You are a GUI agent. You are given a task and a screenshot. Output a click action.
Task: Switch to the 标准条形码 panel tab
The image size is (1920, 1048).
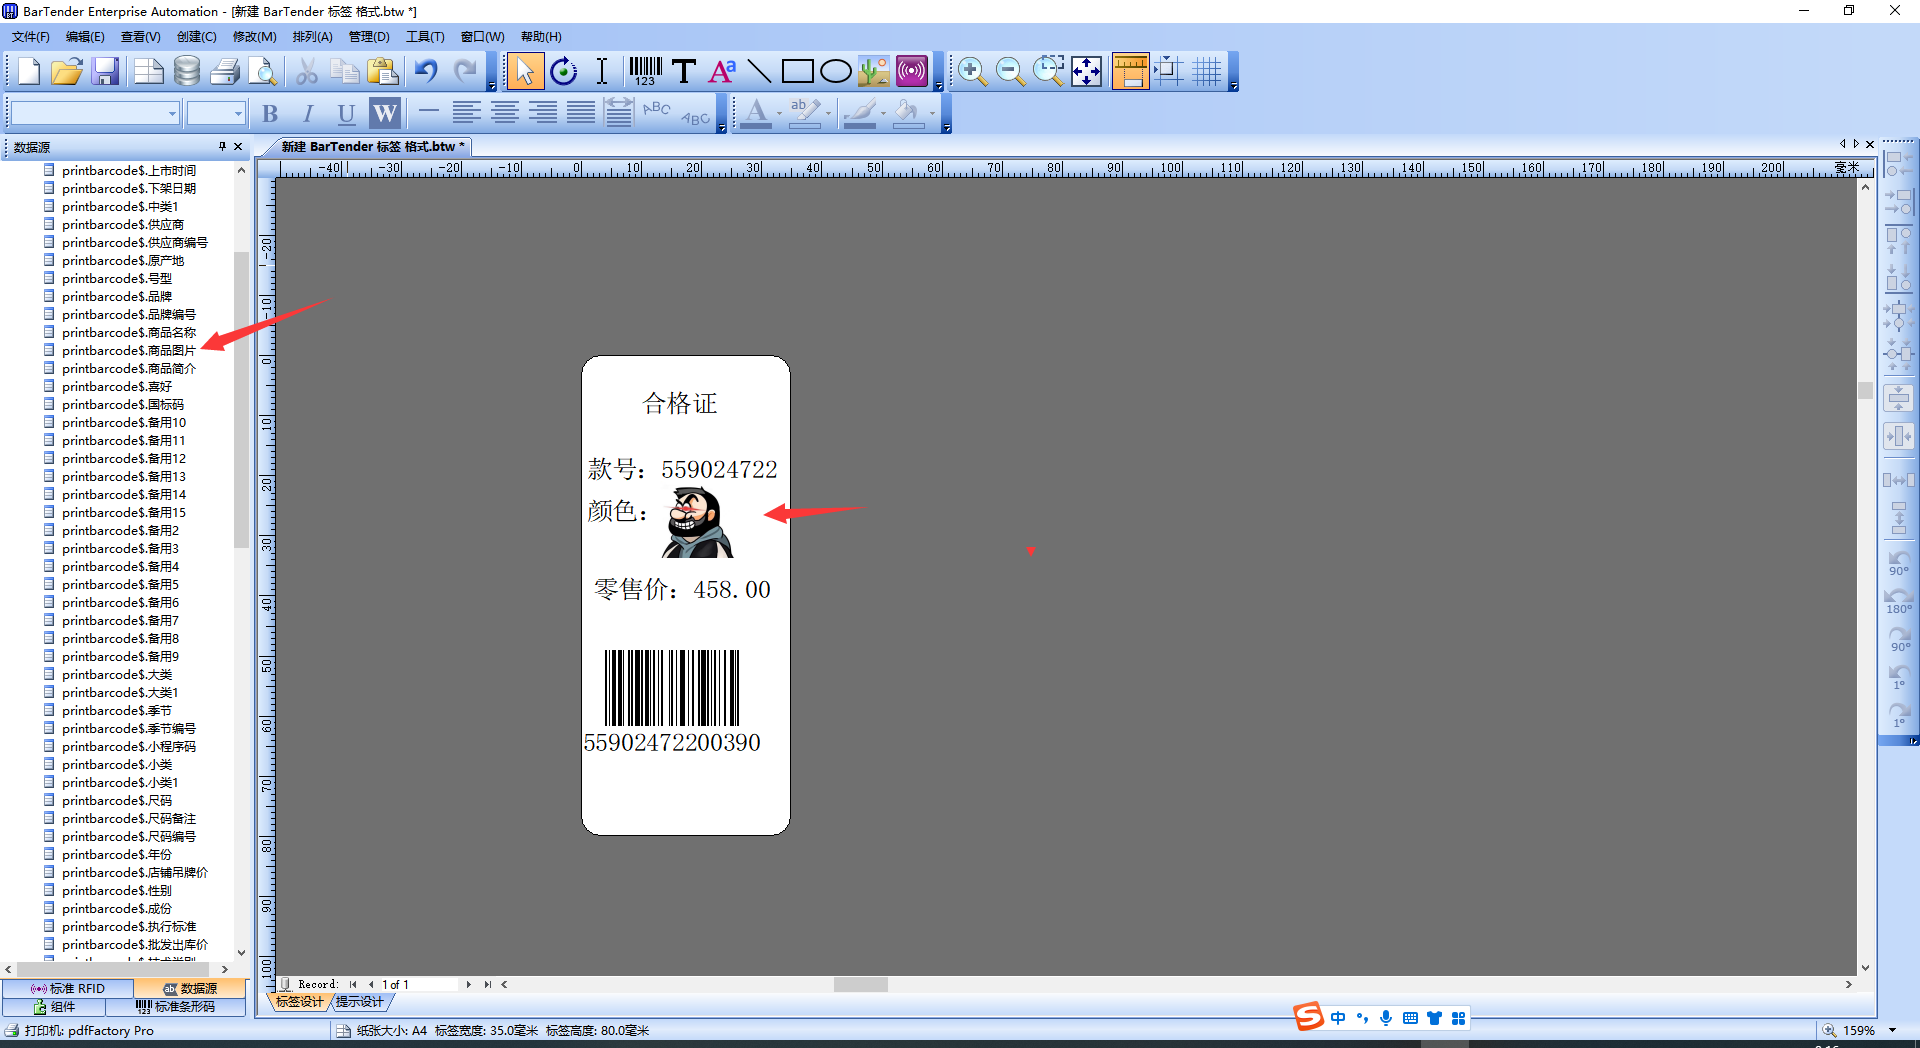176,1007
